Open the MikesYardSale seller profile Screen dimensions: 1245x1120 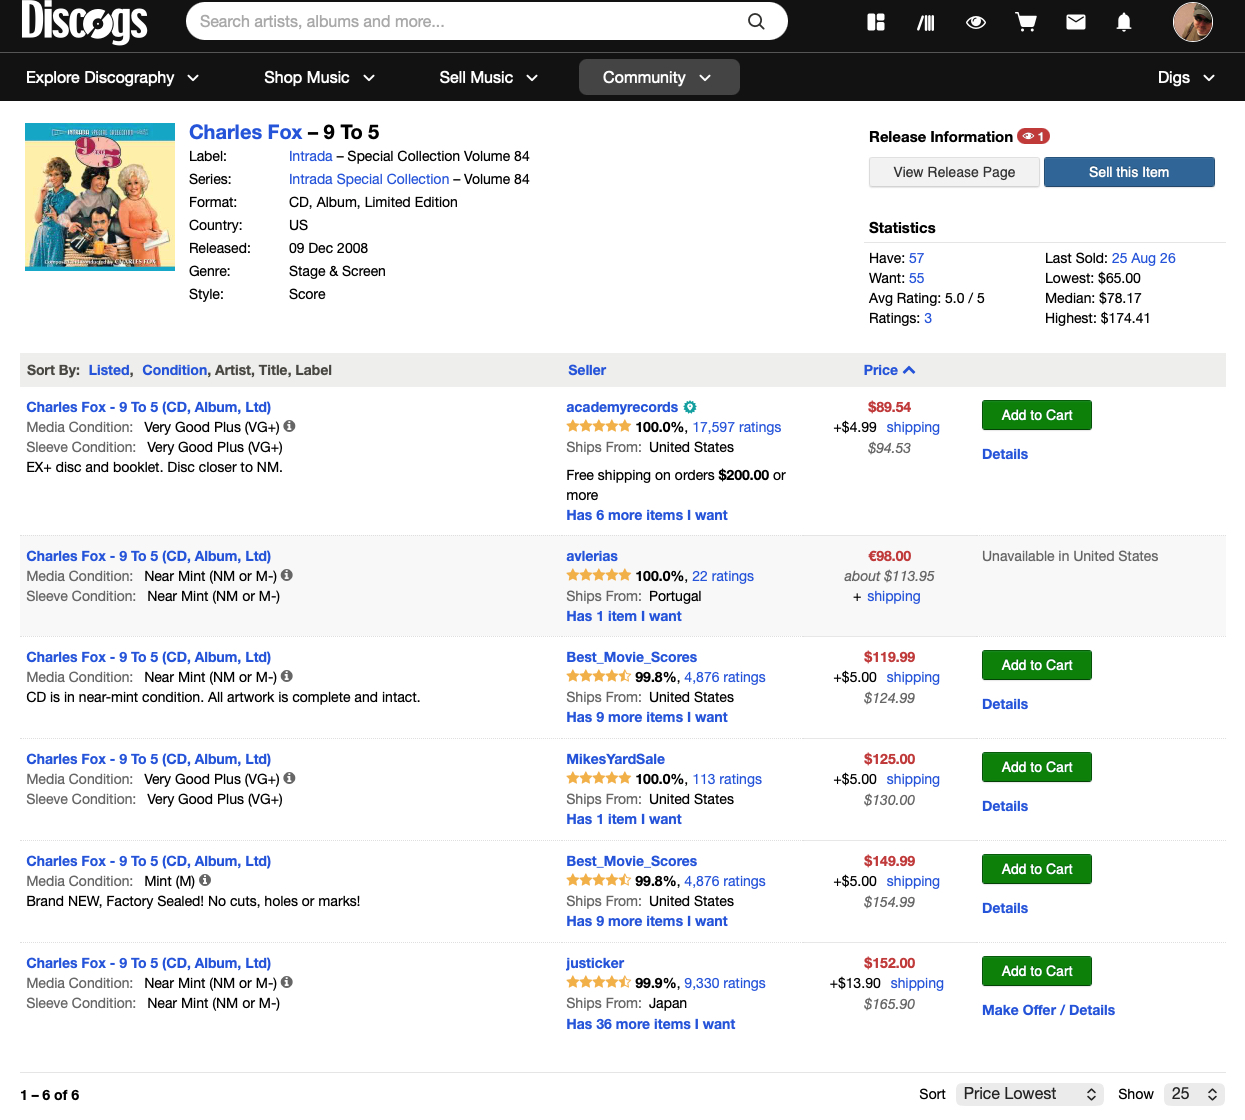pos(615,759)
